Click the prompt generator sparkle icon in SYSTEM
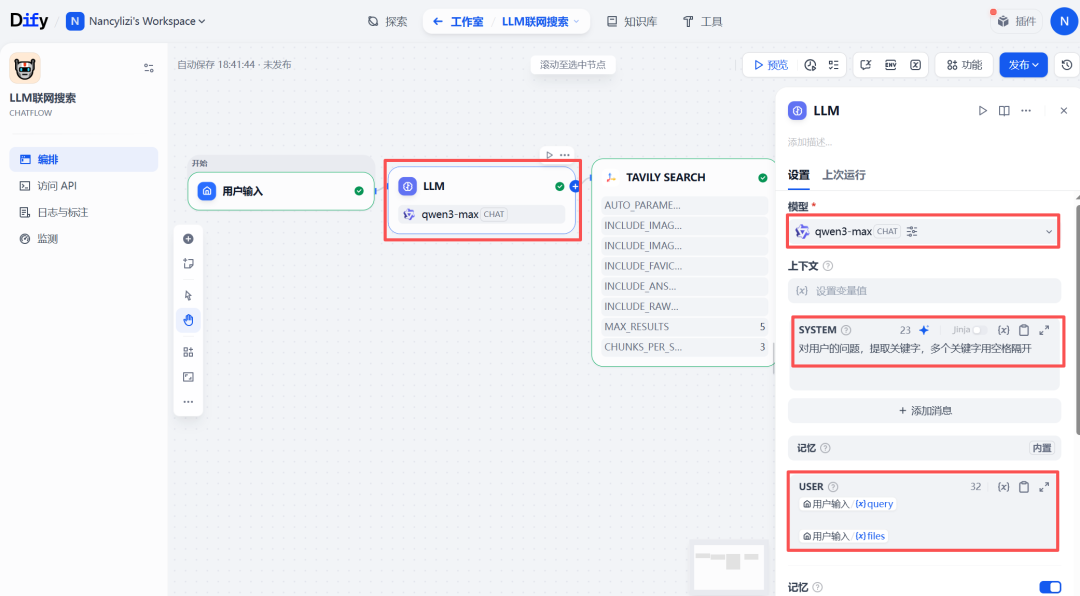Image resolution: width=1080 pixels, height=596 pixels. pyautogui.click(x=924, y=330)
